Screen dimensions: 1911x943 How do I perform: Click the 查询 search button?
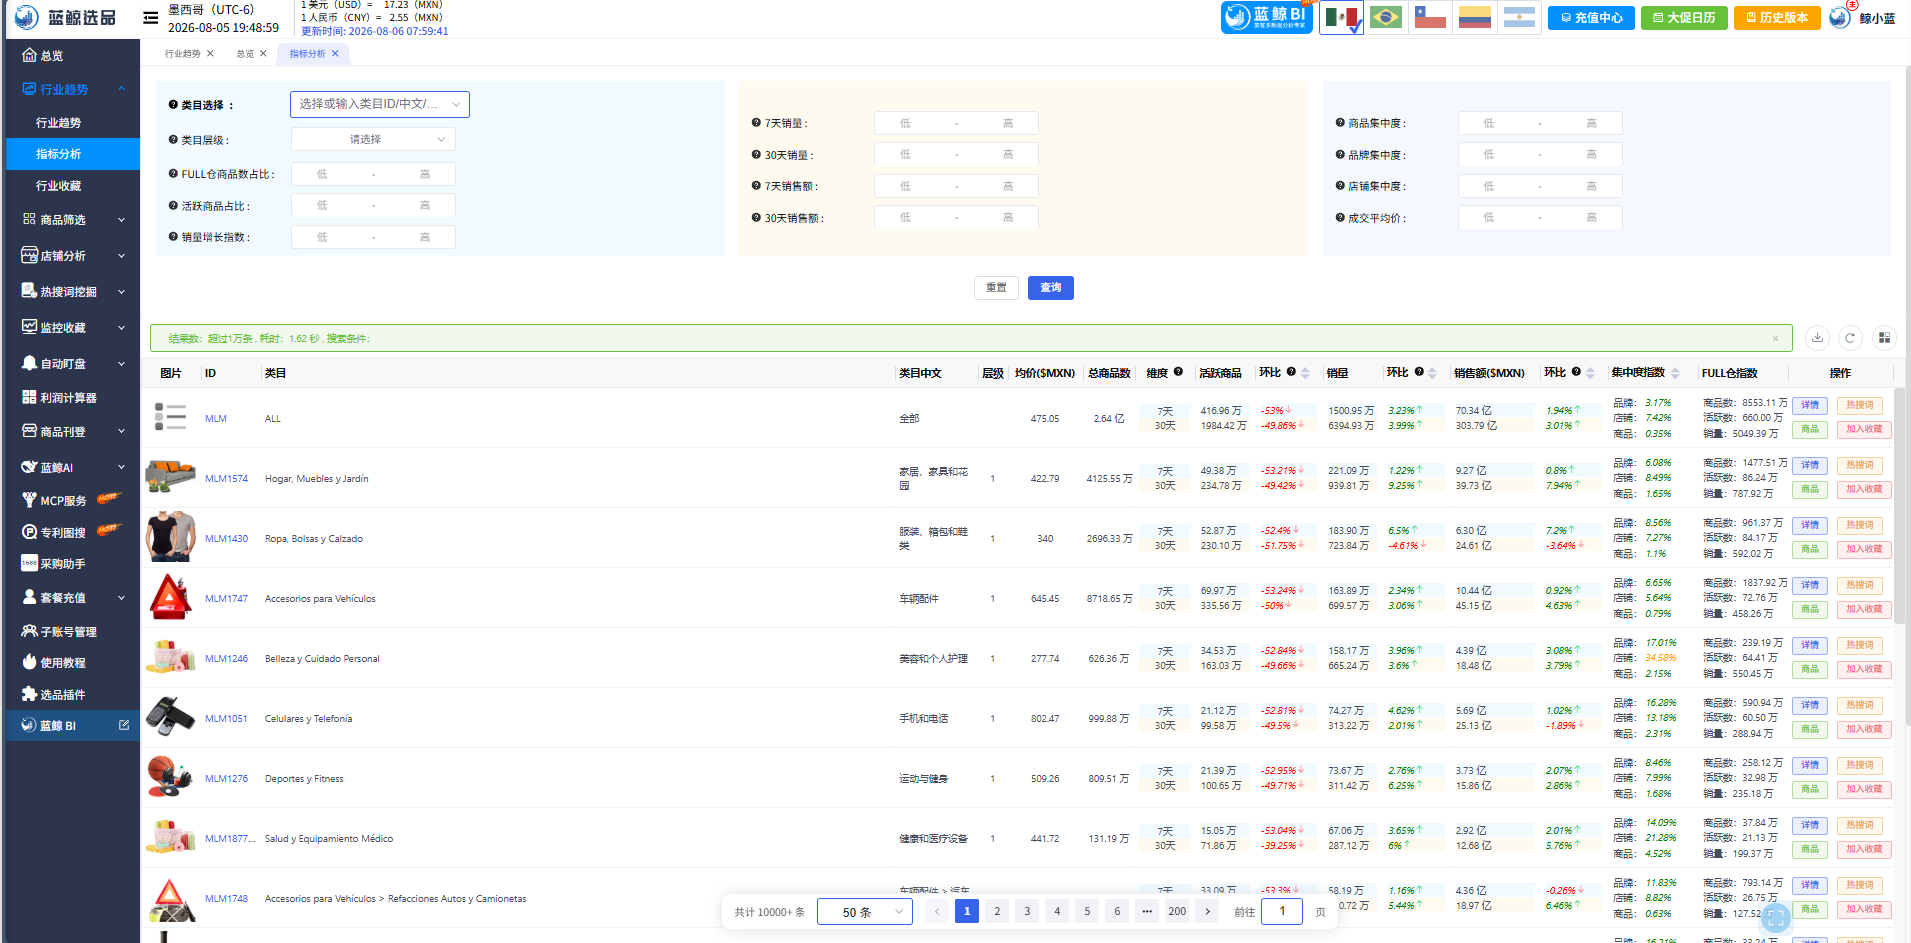click(1050, 288)
